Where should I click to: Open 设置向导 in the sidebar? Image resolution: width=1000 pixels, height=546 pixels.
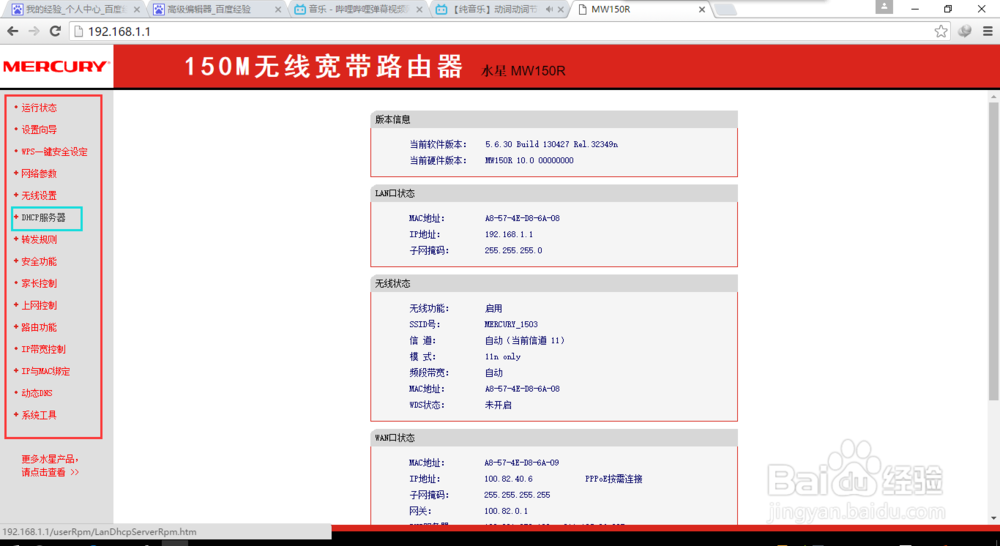[x=39, y=129]
